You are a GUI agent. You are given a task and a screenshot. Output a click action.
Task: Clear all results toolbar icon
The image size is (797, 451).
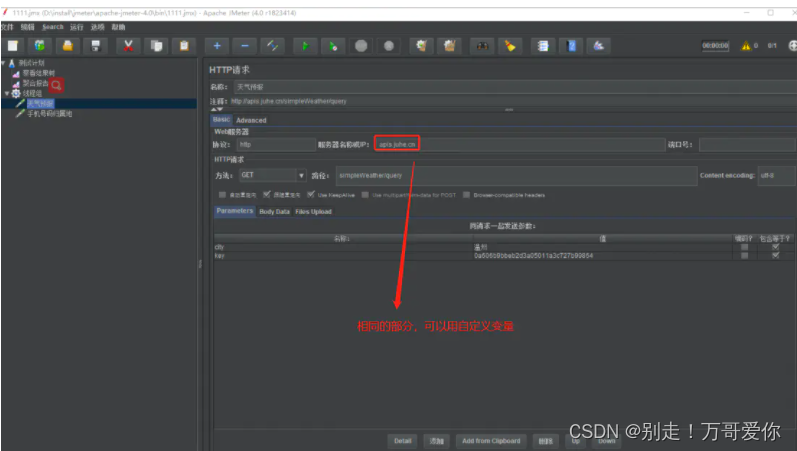click(x=449, y=46)
